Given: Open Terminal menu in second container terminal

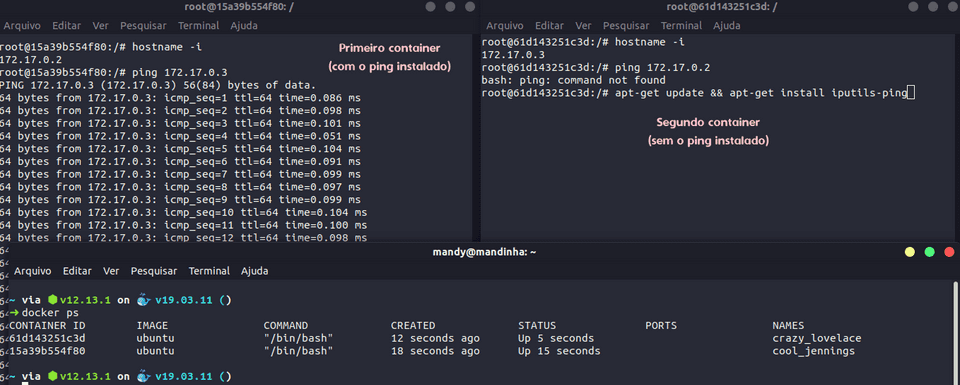Looking at the screenshot, I should pyautogui.click(x=681, y=26).
